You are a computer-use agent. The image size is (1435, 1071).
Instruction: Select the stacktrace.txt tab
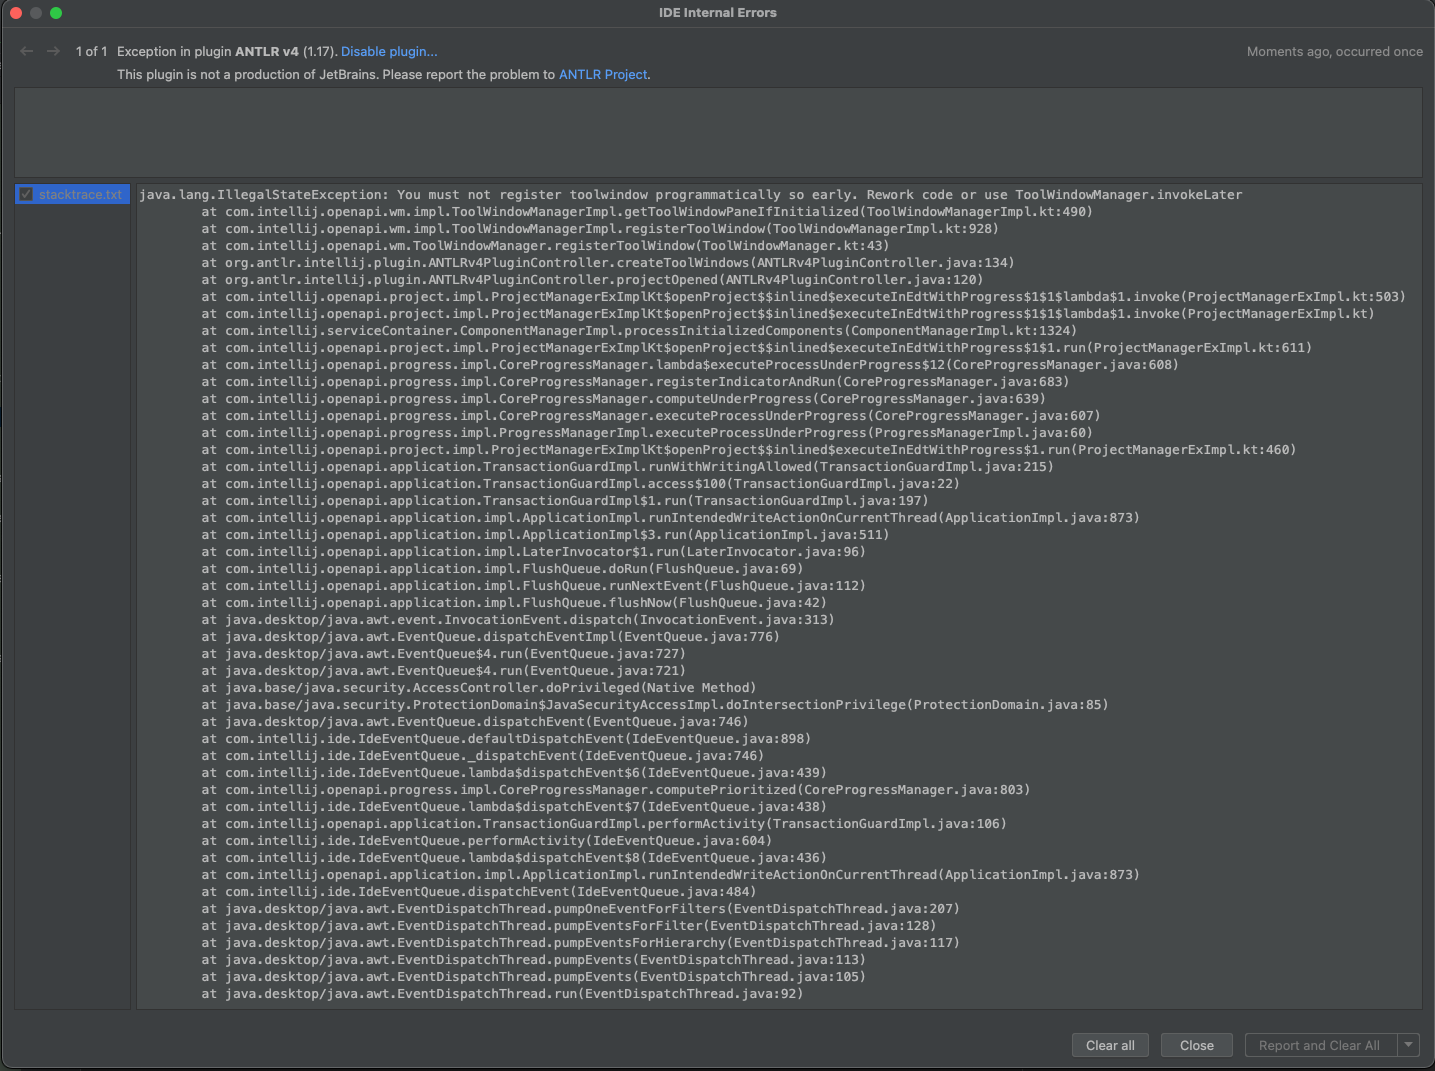pyautogui.click(x=79, y=194)
